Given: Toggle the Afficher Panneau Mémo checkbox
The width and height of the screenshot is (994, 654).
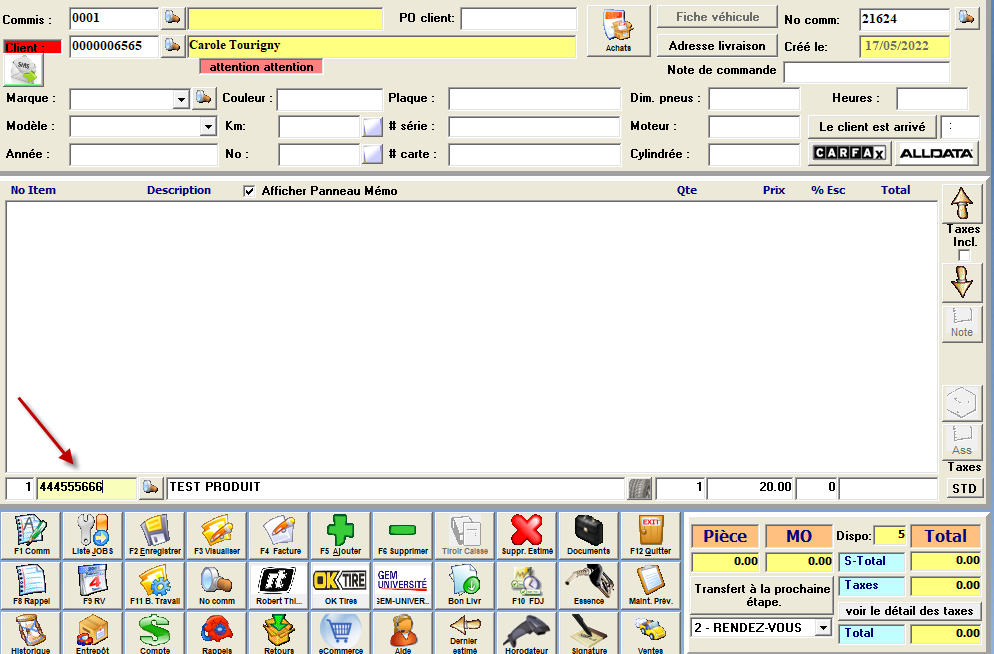Looking at the screenshot, I should (x=249, y=191).
